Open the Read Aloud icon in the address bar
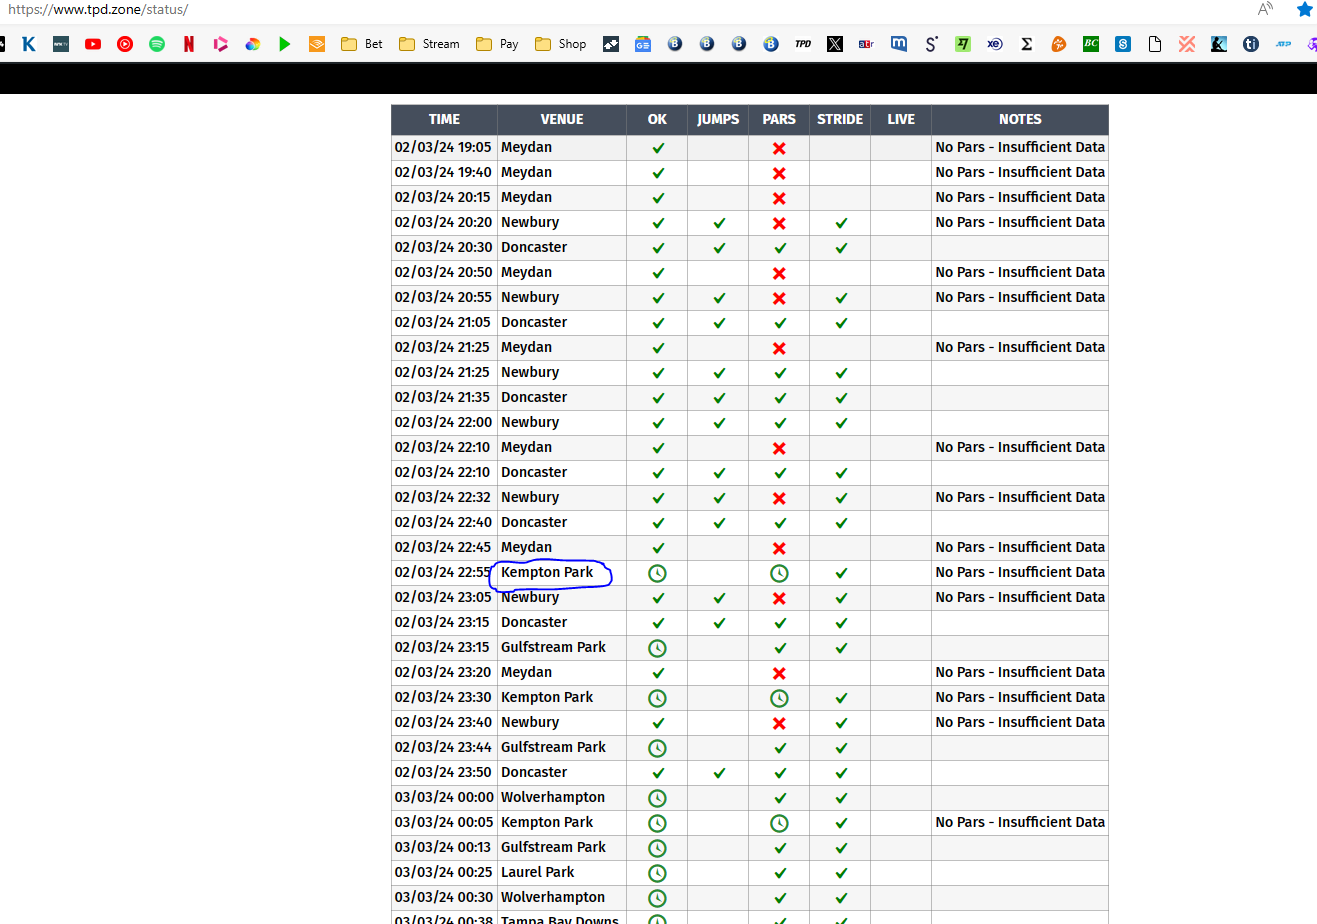 pyautogui.click(x=1265, y=10)
